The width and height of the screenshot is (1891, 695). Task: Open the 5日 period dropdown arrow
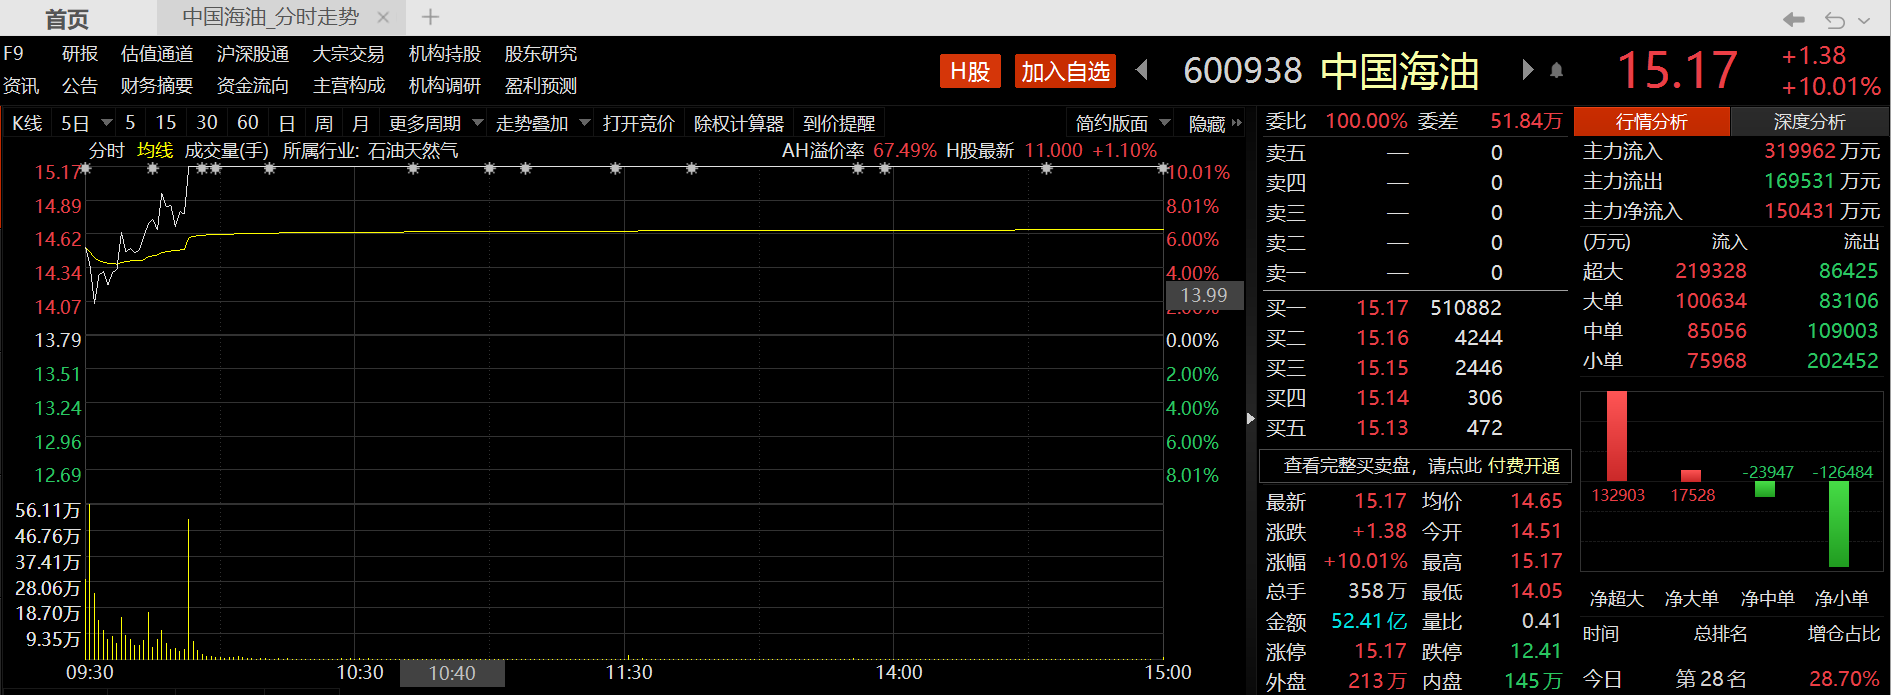(x=106, y=123)
